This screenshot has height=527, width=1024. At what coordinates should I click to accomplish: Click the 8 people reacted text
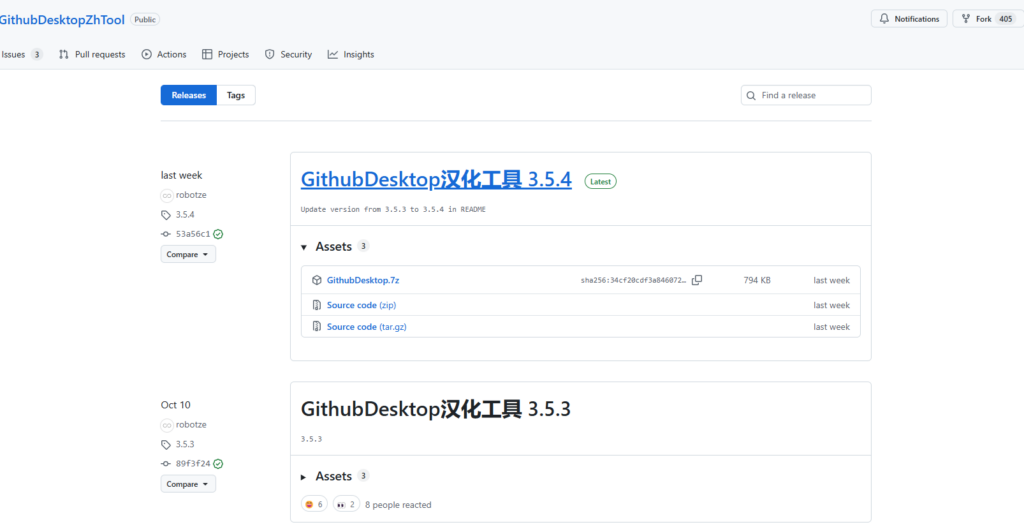(398, 505)
